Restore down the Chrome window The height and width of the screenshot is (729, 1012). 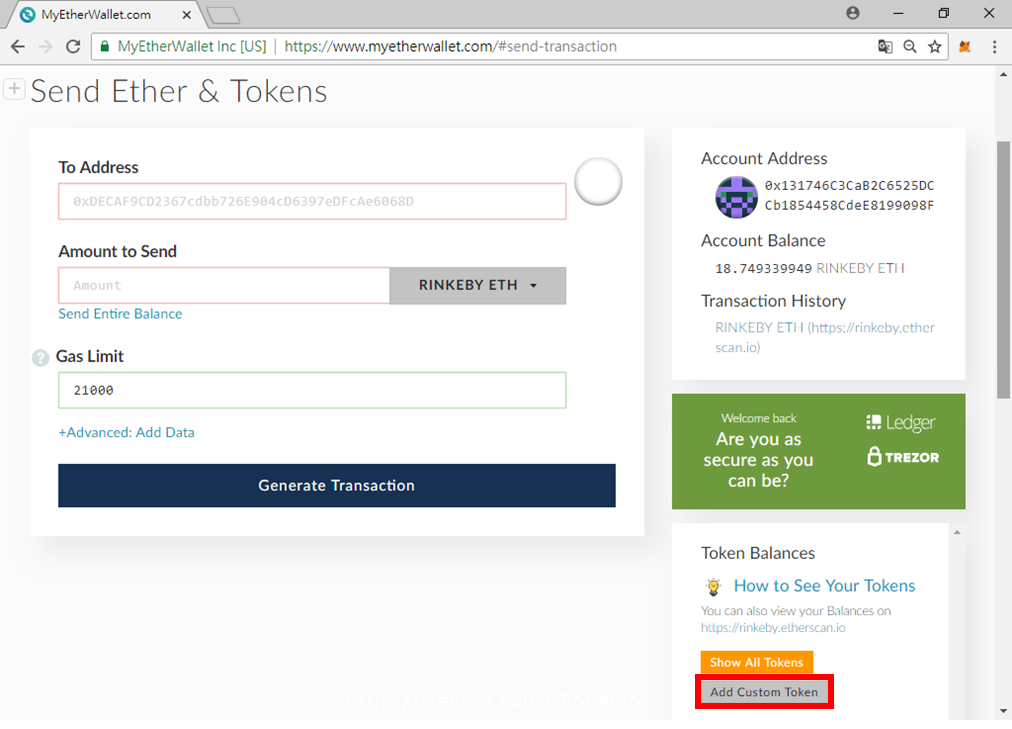coord(944,13)
